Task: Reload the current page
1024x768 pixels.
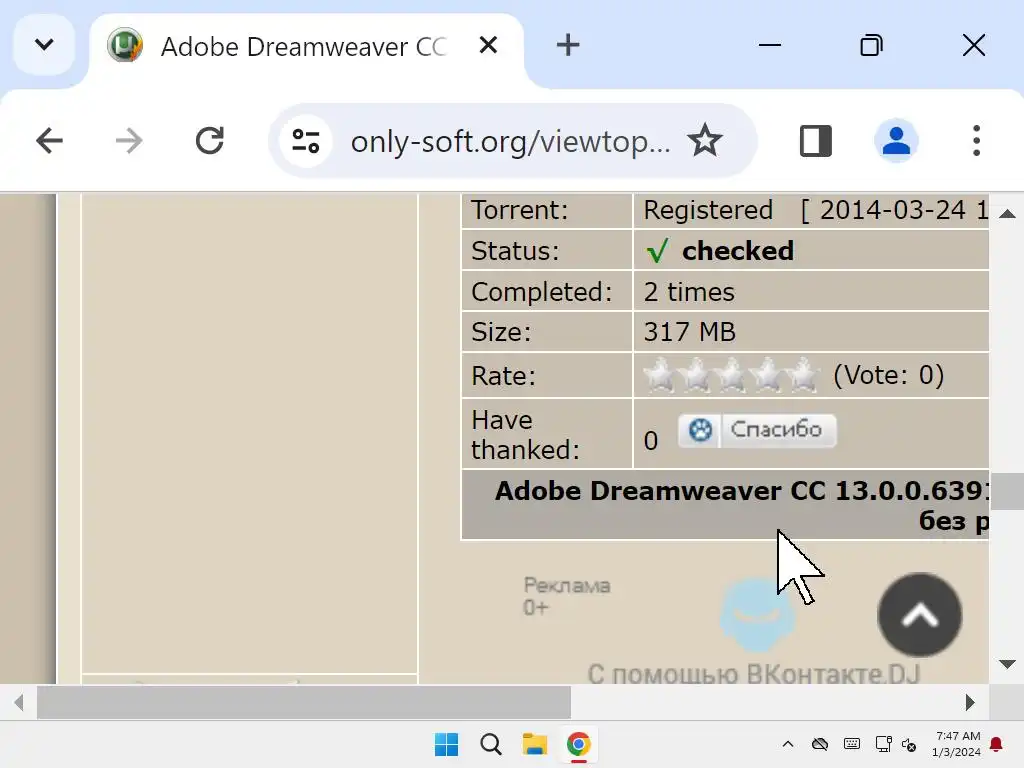Action: coord(210,140)
